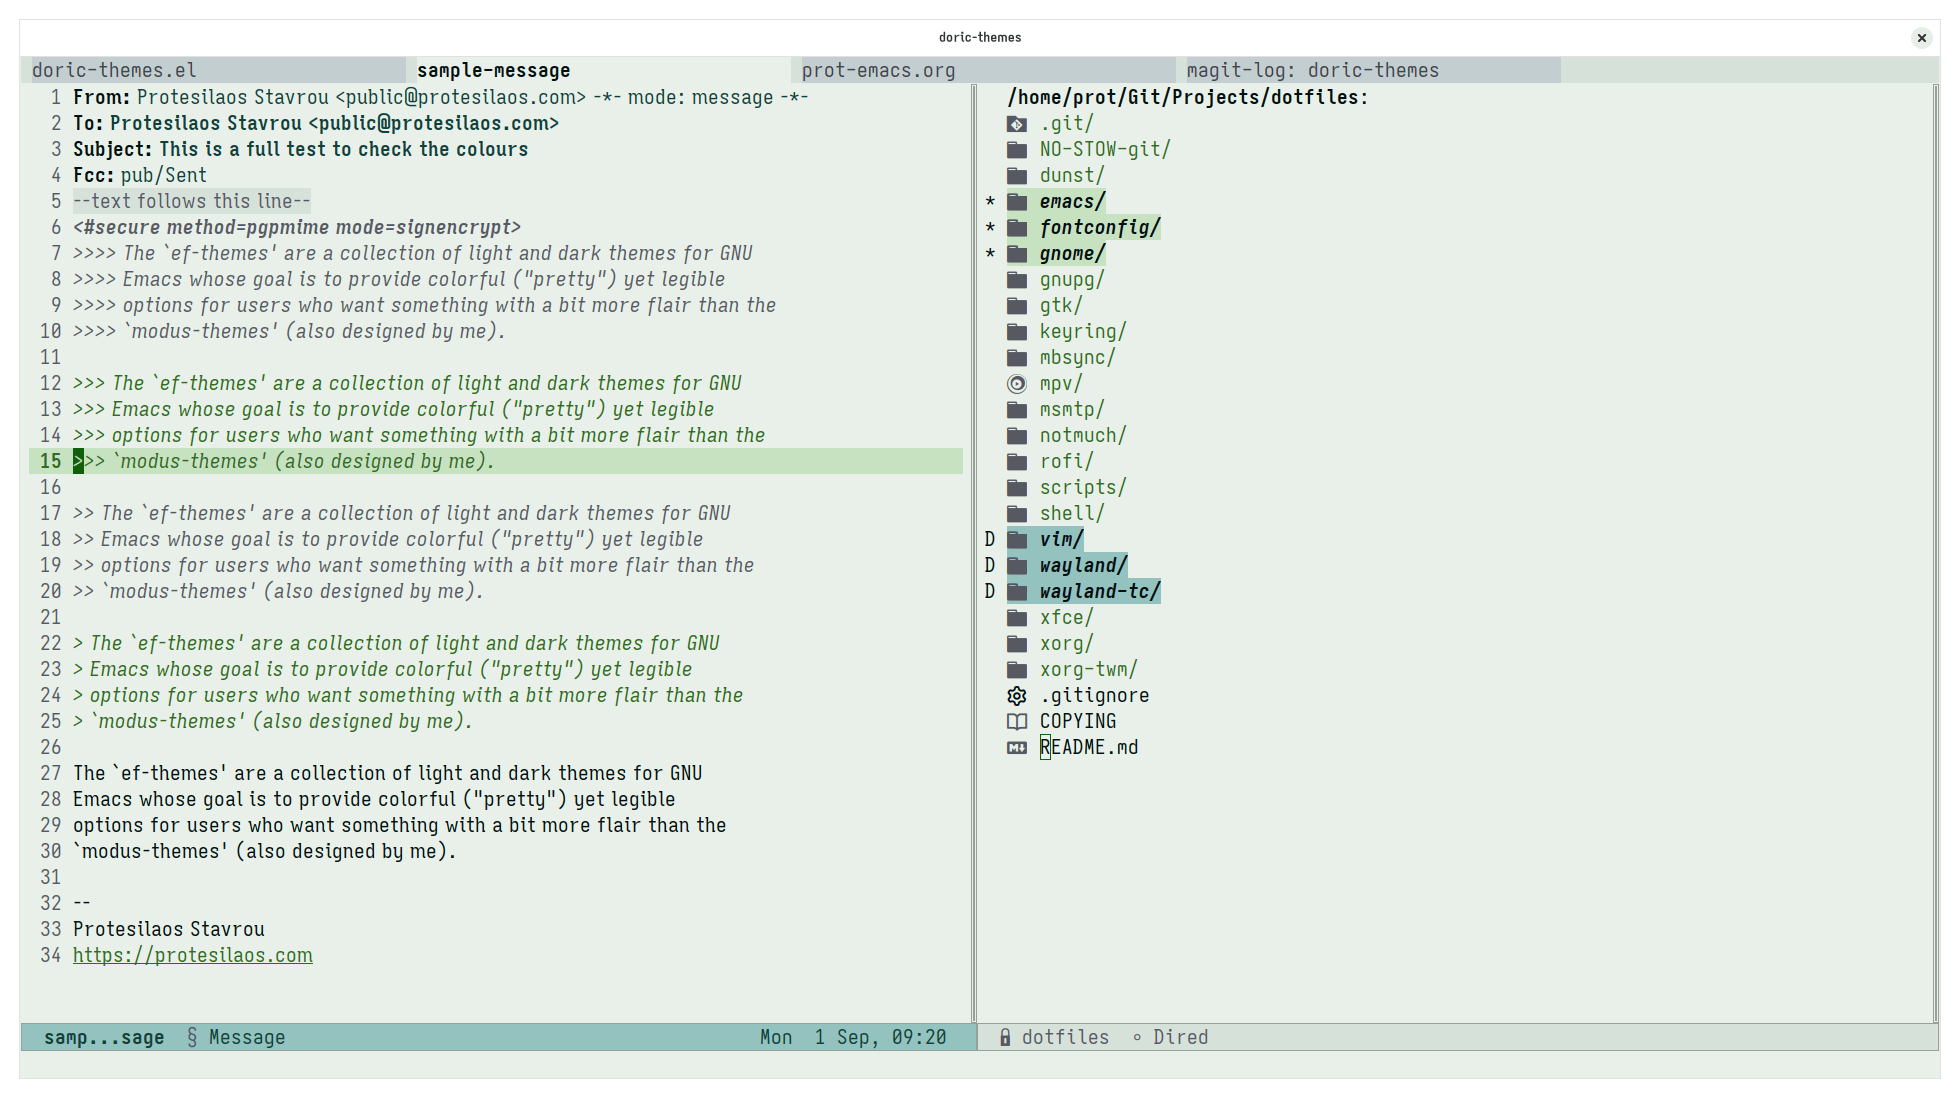The image size is (1960, 1098).
Task: Close the doric-themes window
Action: [x=1921, y=38]
